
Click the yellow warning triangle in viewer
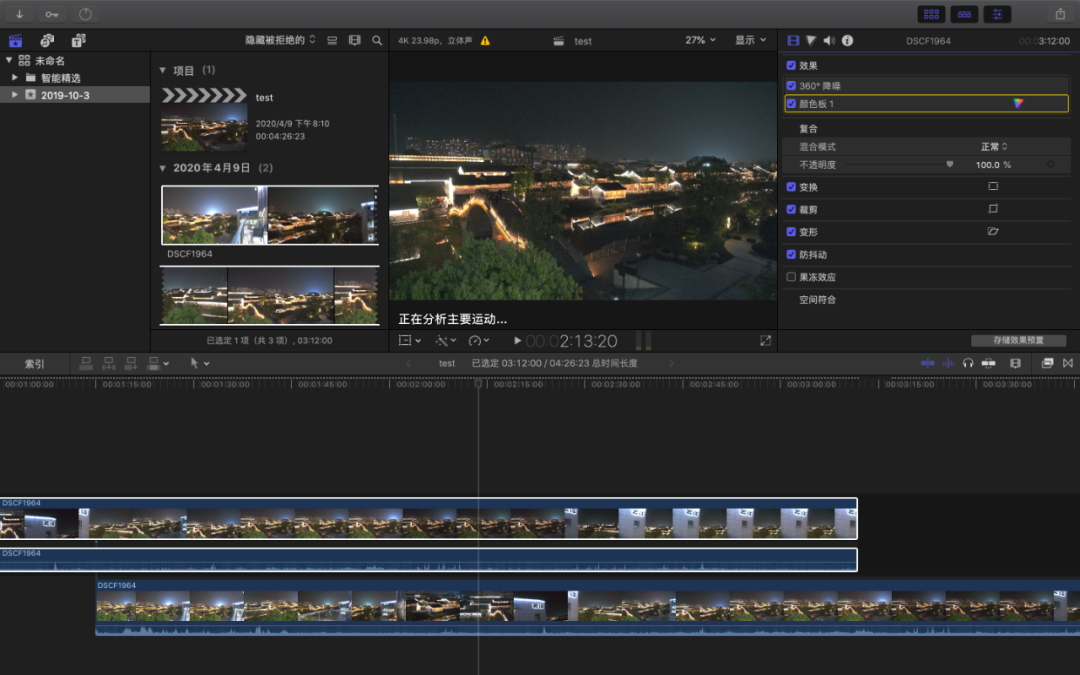click(486, 41)
